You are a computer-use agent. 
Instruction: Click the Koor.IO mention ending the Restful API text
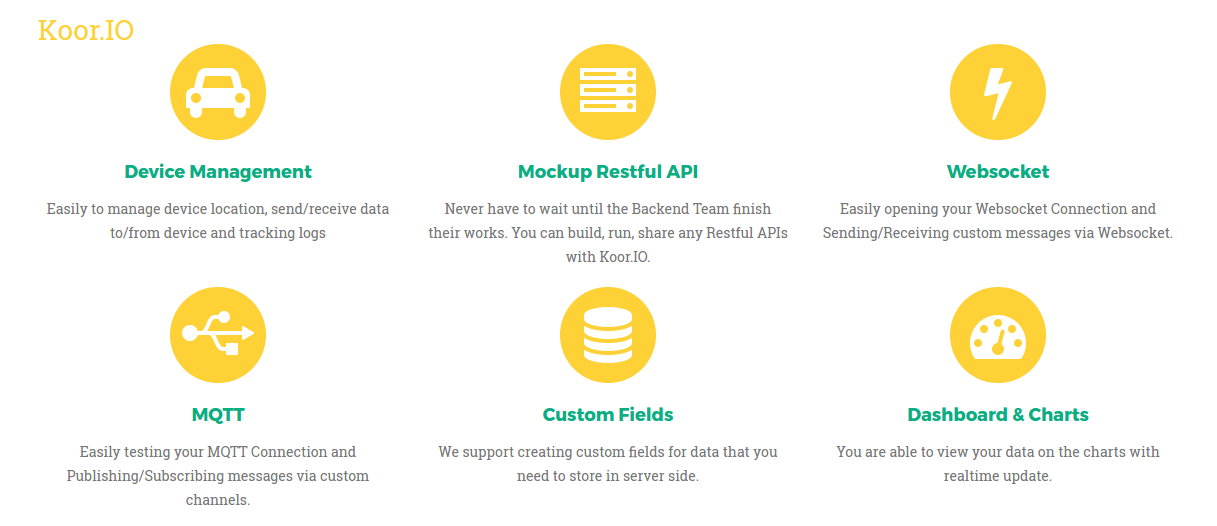click(x=624, y=257)
